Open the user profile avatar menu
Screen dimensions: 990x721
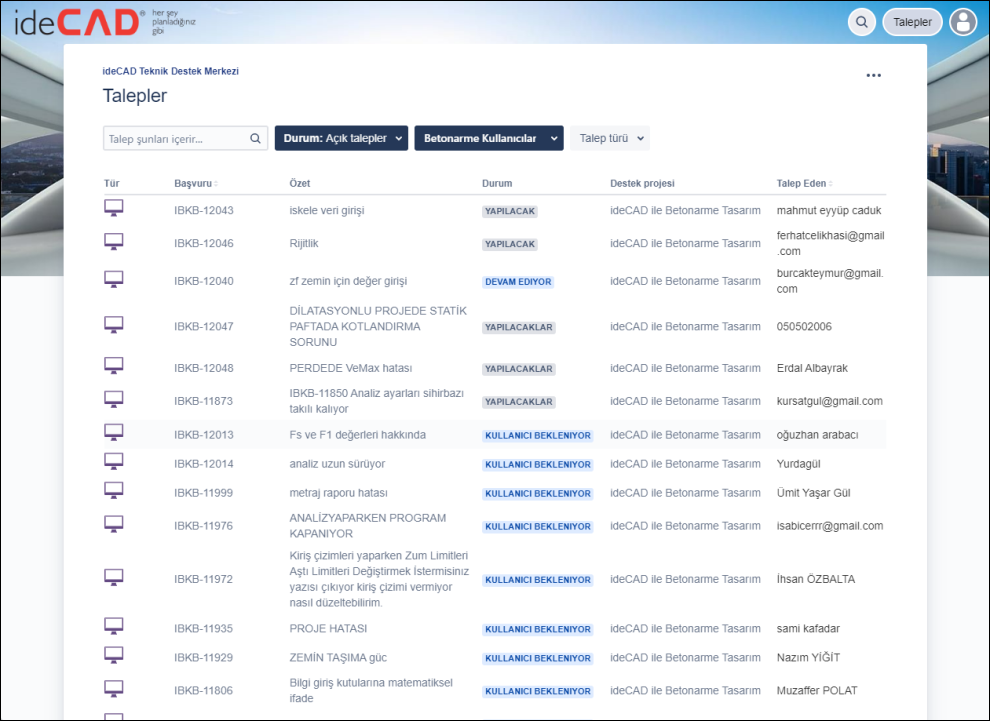(963, 22)
